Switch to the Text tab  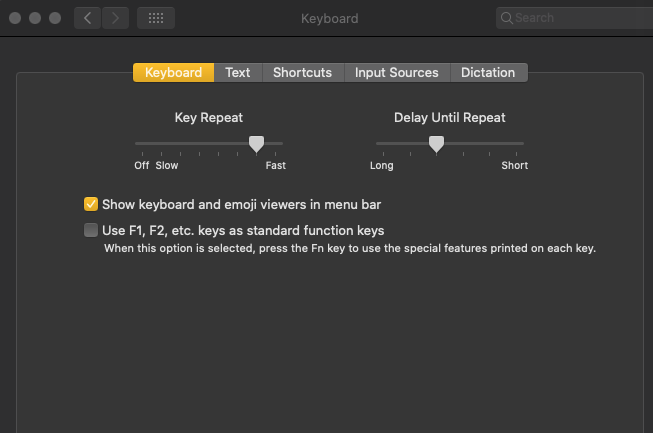pyautogui.click(x=238, y=73)
